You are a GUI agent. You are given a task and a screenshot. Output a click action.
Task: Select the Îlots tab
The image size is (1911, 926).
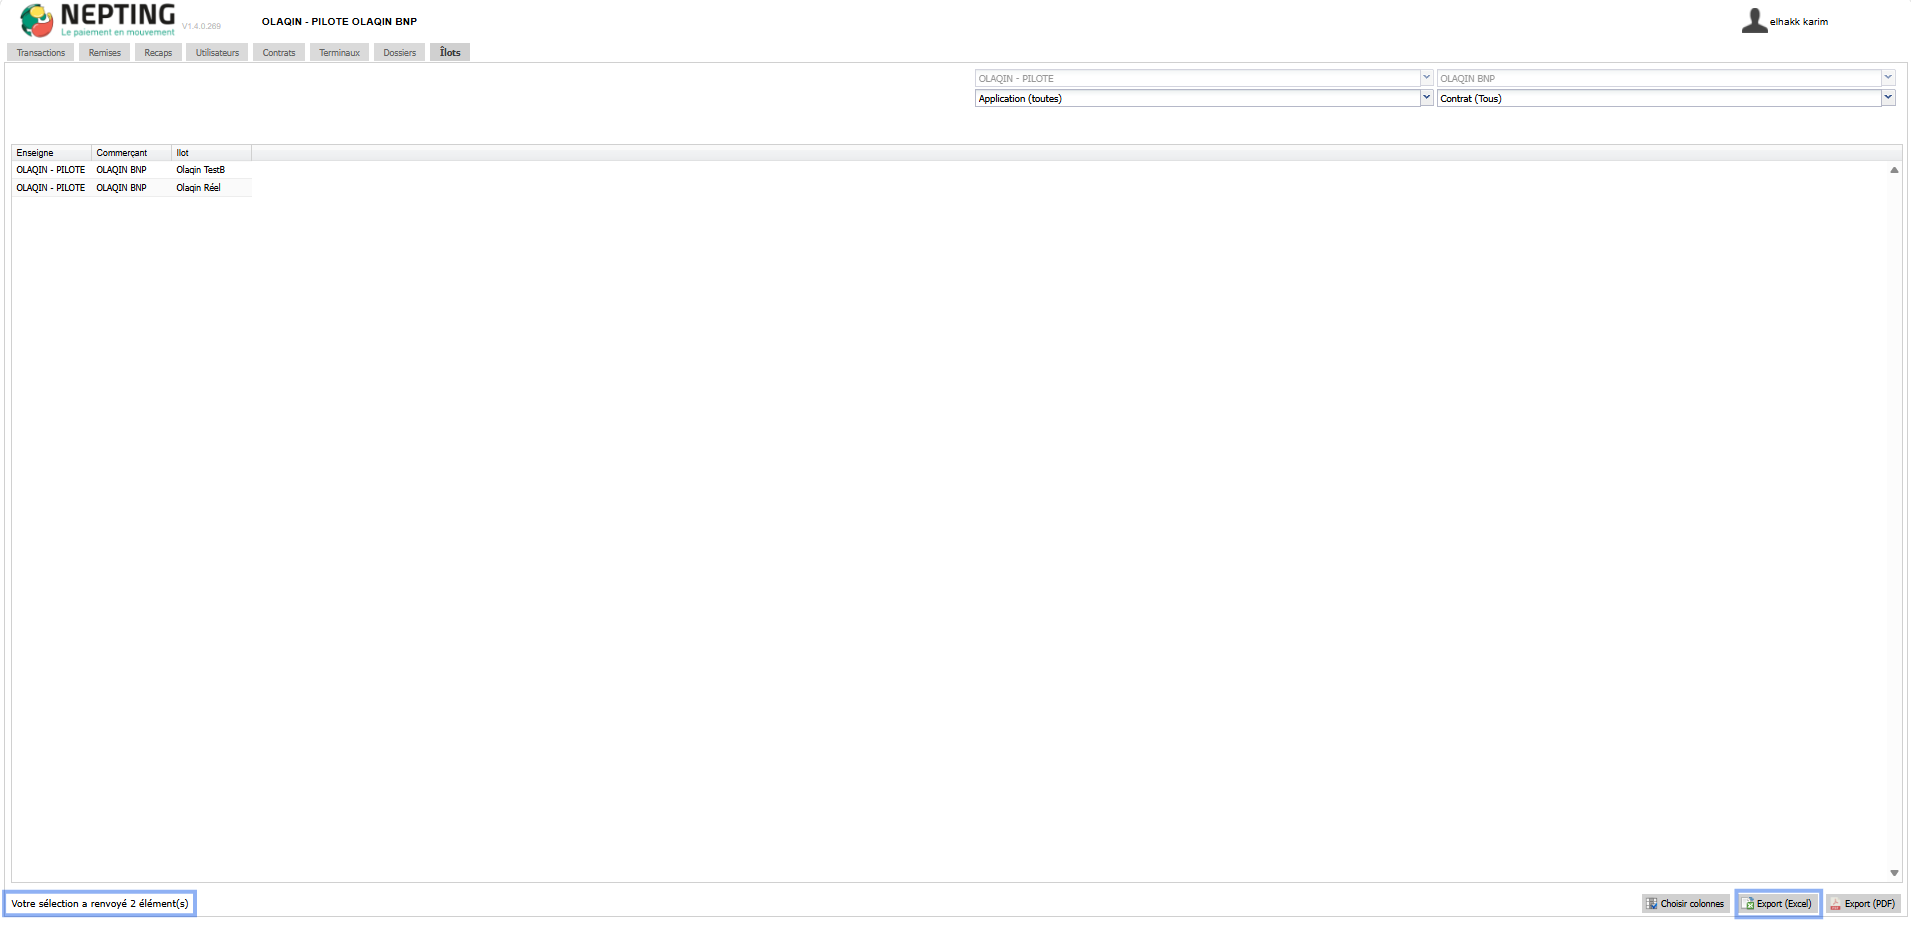click(x=450, y=52)
